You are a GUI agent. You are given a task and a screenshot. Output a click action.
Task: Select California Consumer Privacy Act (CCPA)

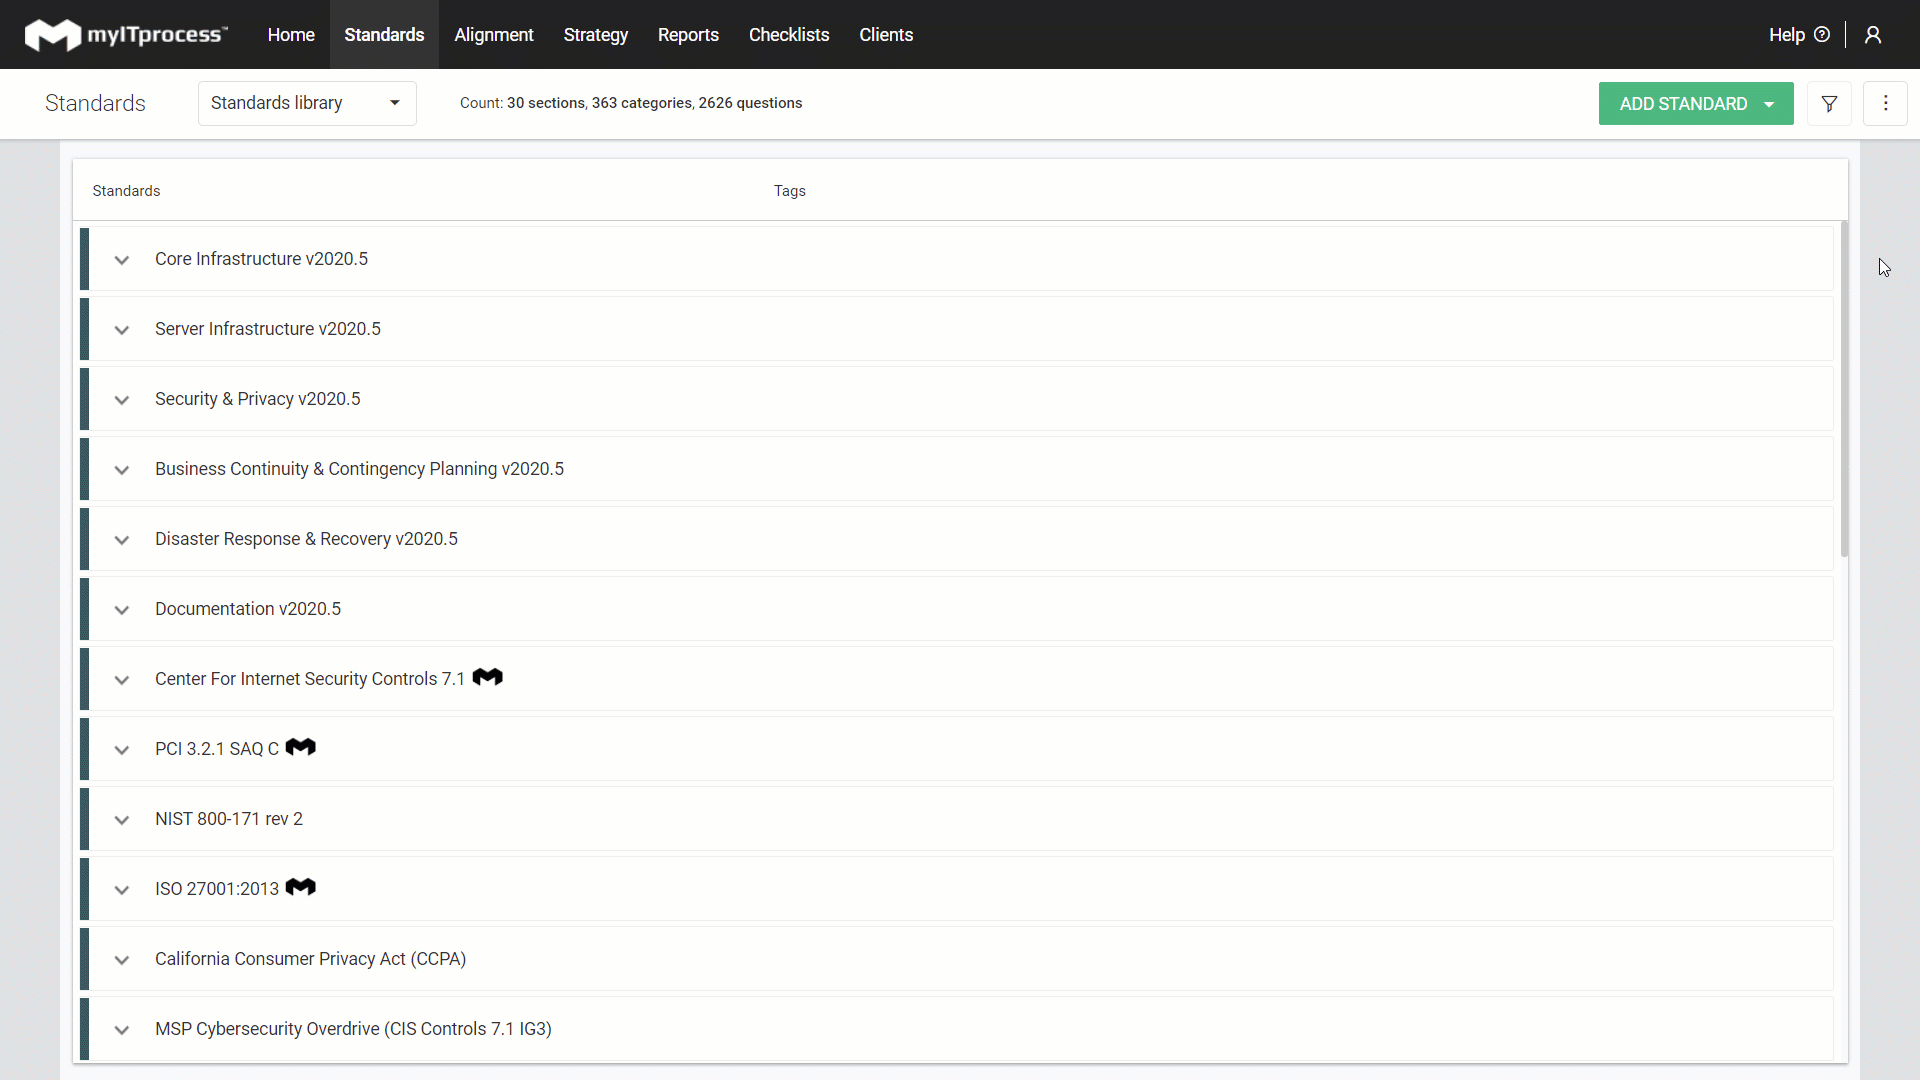click(x=311, y=959)
